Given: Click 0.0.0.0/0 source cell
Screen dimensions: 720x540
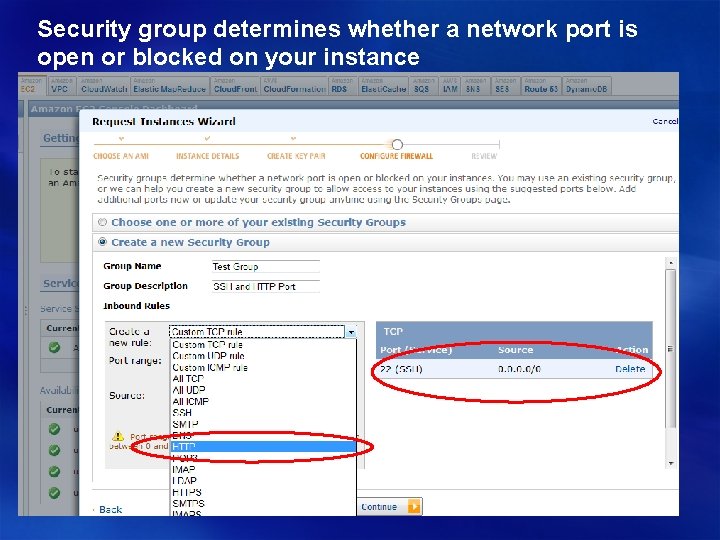Looking at the screenshot, I should coord(519,369).
